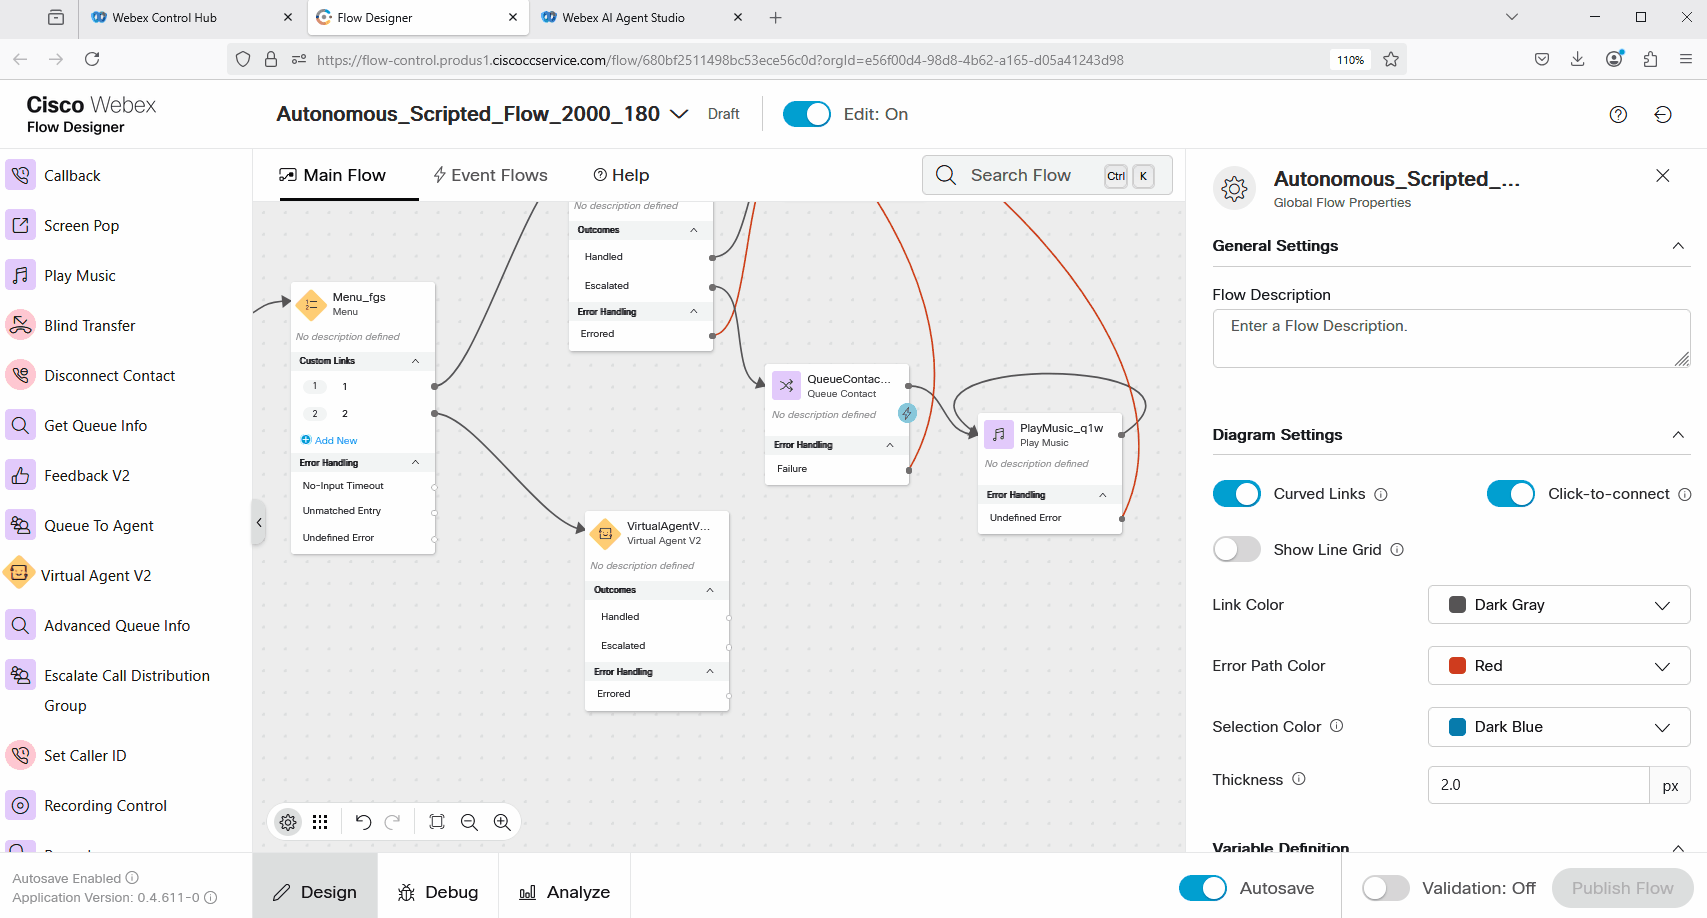1707x918 pixels.
Task: Open the Debug tab
Action: click(x=438, y=892)
